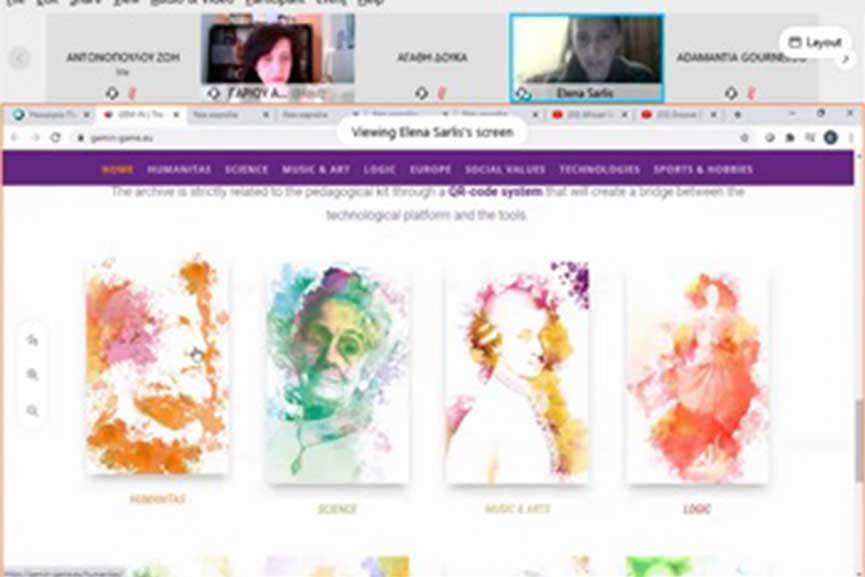Click the red muted mic under ΑΝΤΩΝΟΠΟΥΛΟΥ ΖΩΗ

coord(132,94)
